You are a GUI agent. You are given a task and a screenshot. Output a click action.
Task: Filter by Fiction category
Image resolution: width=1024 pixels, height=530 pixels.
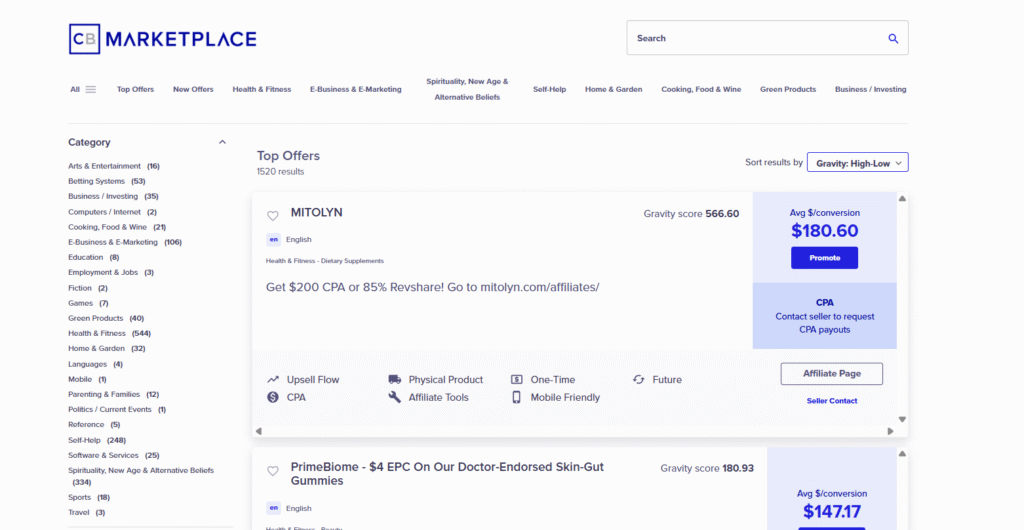point(88,288)
